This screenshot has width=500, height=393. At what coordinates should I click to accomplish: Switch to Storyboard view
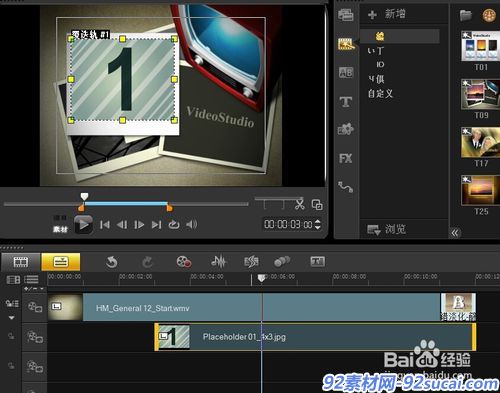tap(21, 262)
